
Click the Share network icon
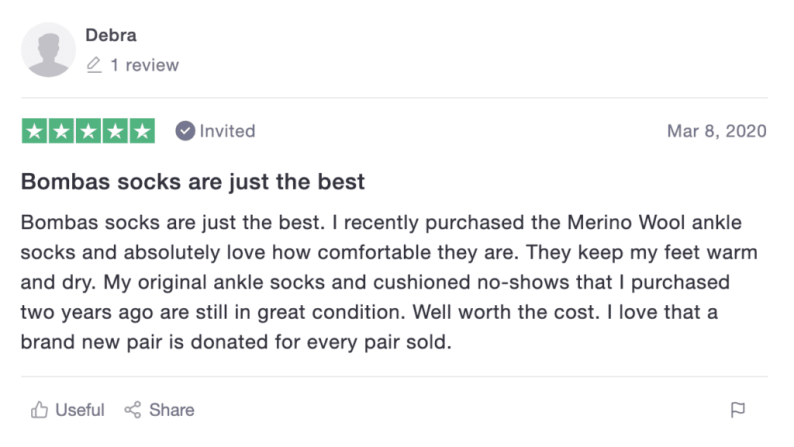[x=132, y=410]
